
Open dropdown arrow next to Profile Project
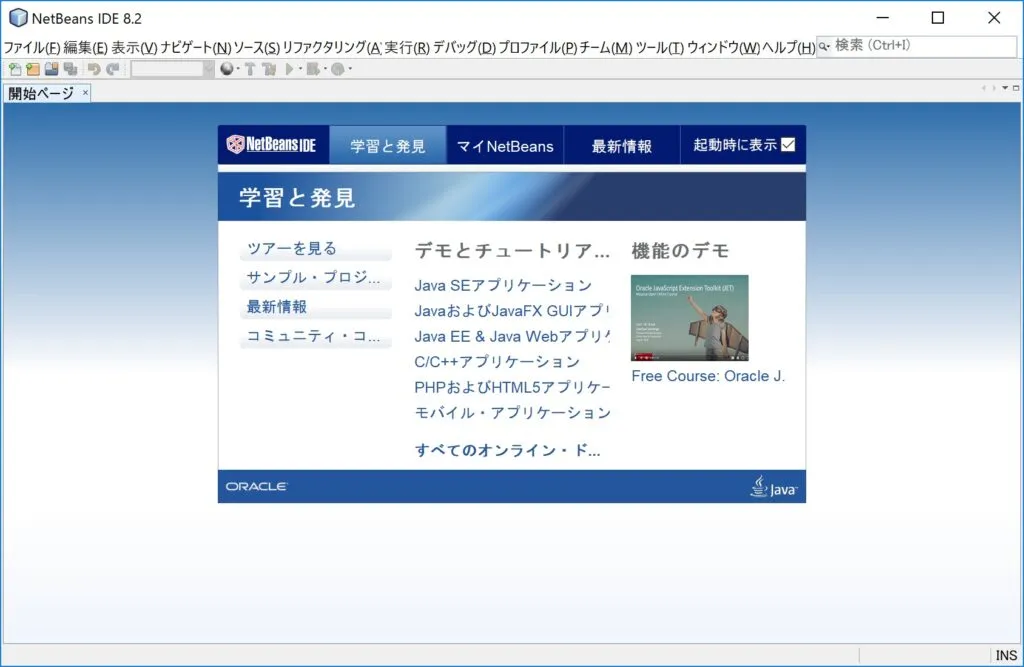(x=350, y=69)
